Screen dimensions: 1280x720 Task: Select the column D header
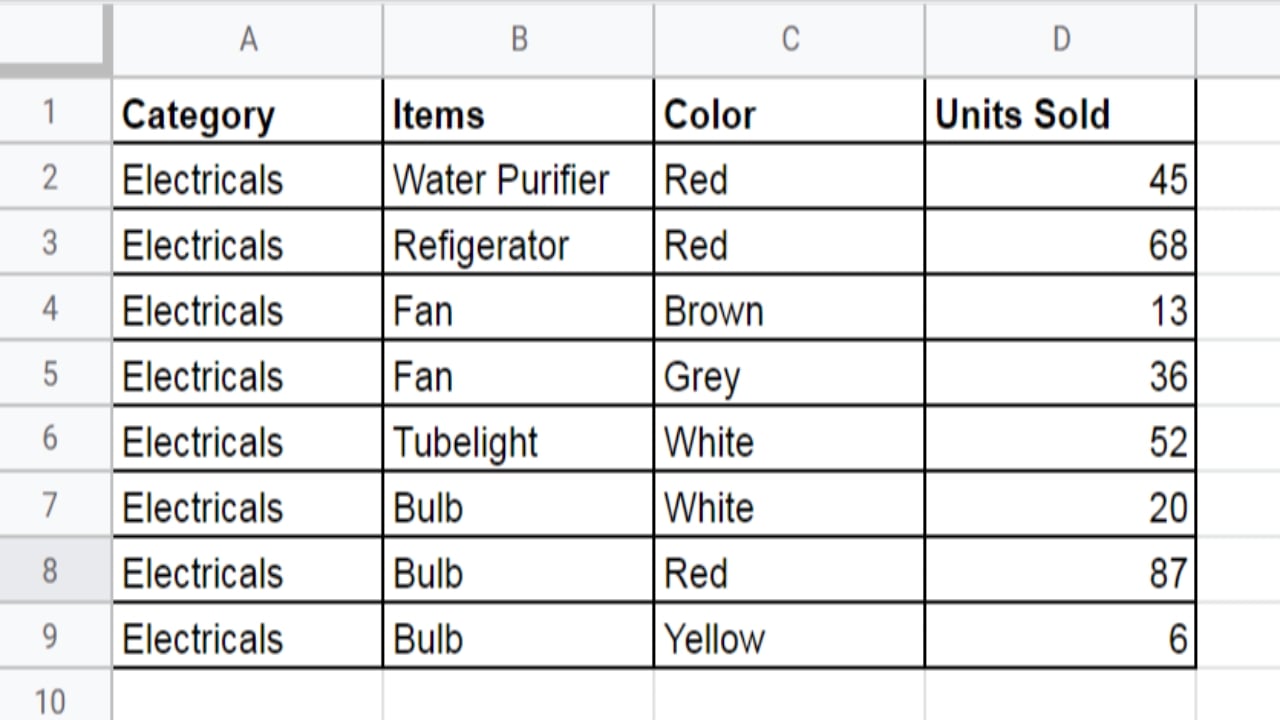[1060, 39]
